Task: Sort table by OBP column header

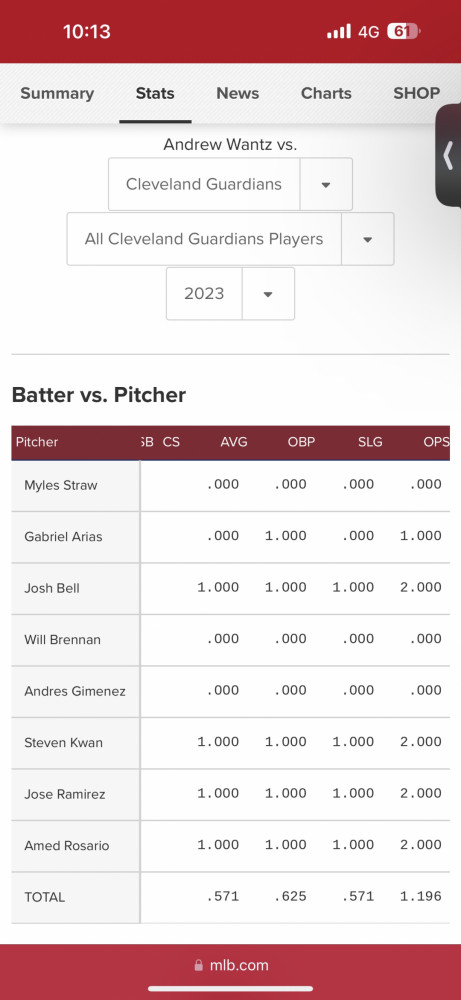Action: [x=301, y=442]
